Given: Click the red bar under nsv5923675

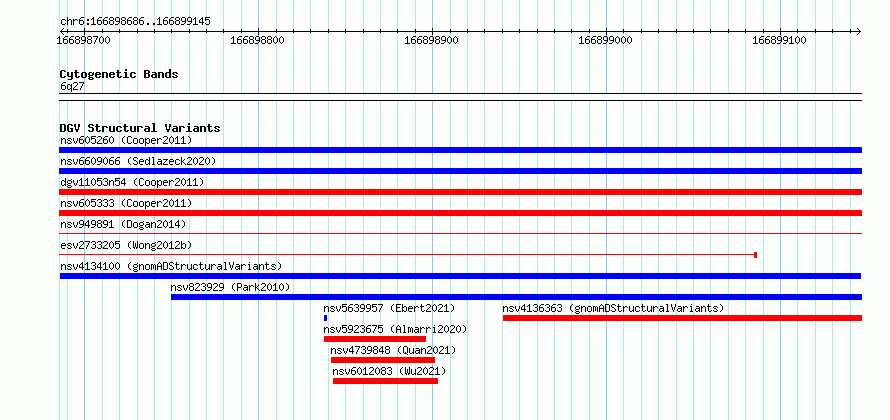Looking at the screenshot, I should click(375, 339).
